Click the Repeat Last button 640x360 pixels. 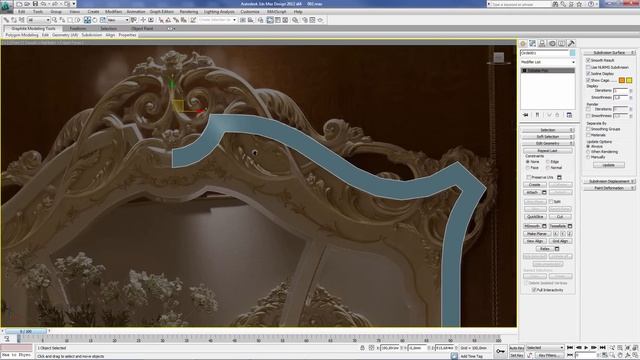(548, 151)
